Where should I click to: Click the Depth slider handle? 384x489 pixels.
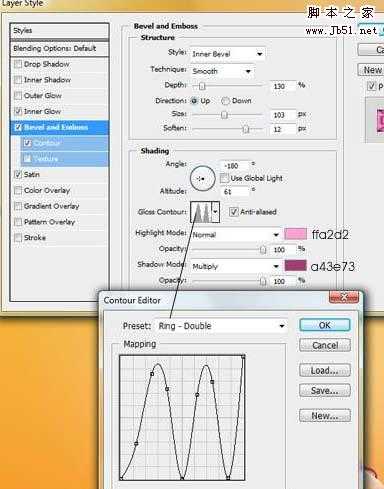[x=202, y=86]
